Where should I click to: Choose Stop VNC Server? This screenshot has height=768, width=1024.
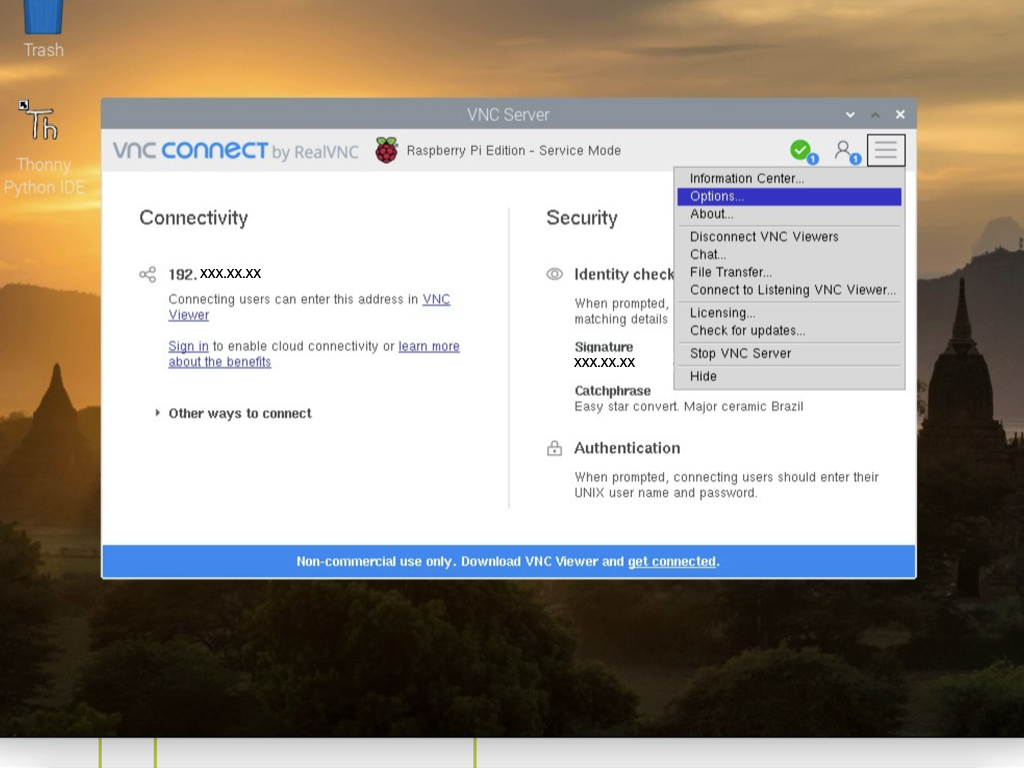[x=789, y=353]
